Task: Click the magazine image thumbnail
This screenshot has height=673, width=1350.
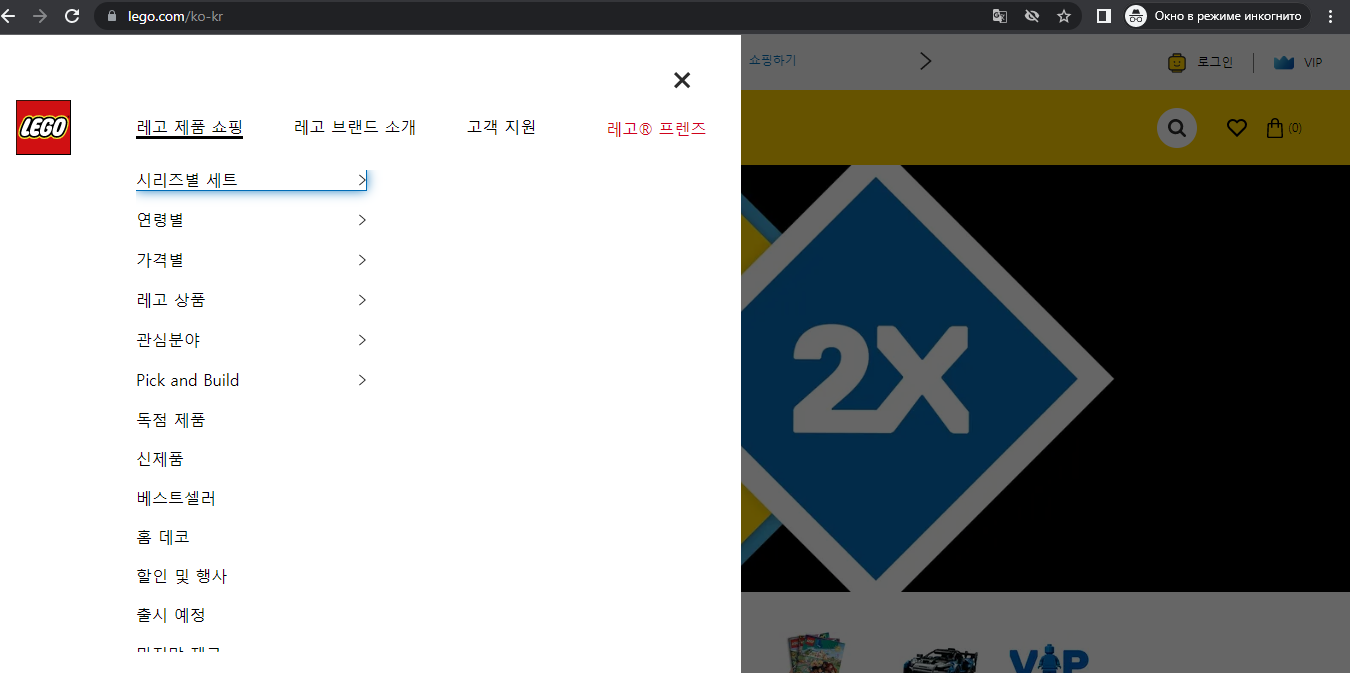Action: [x=816, y=652]
